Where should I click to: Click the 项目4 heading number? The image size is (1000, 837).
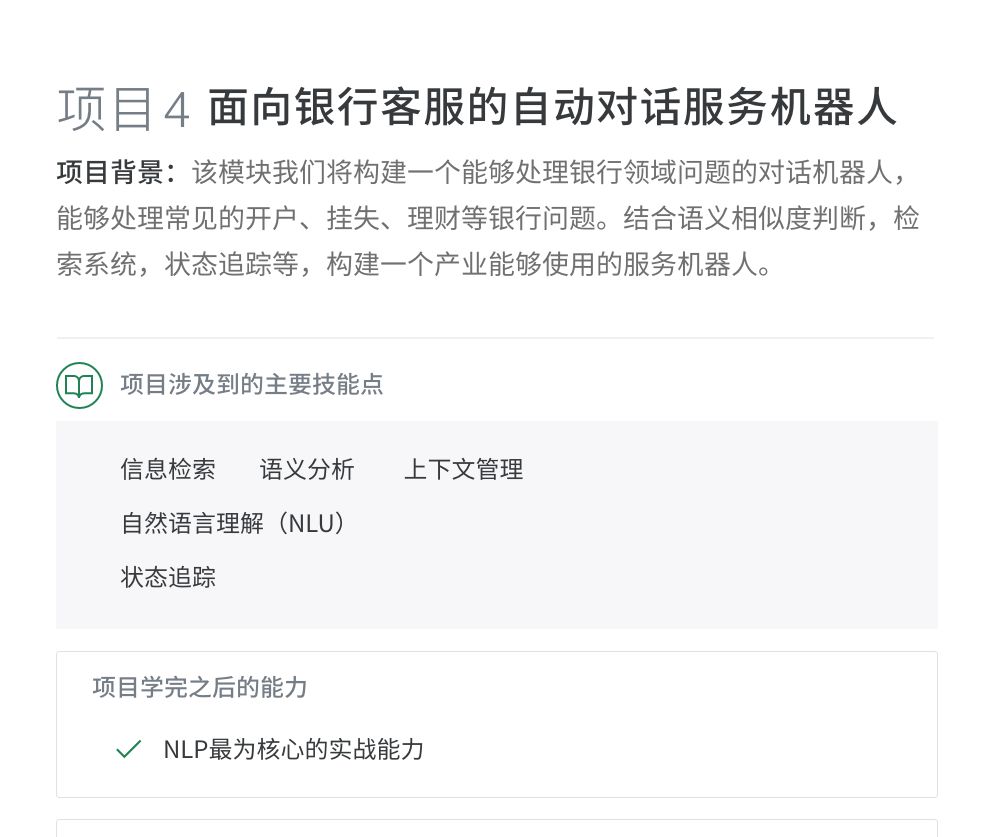pyautogui.click(x=123, y=110)
